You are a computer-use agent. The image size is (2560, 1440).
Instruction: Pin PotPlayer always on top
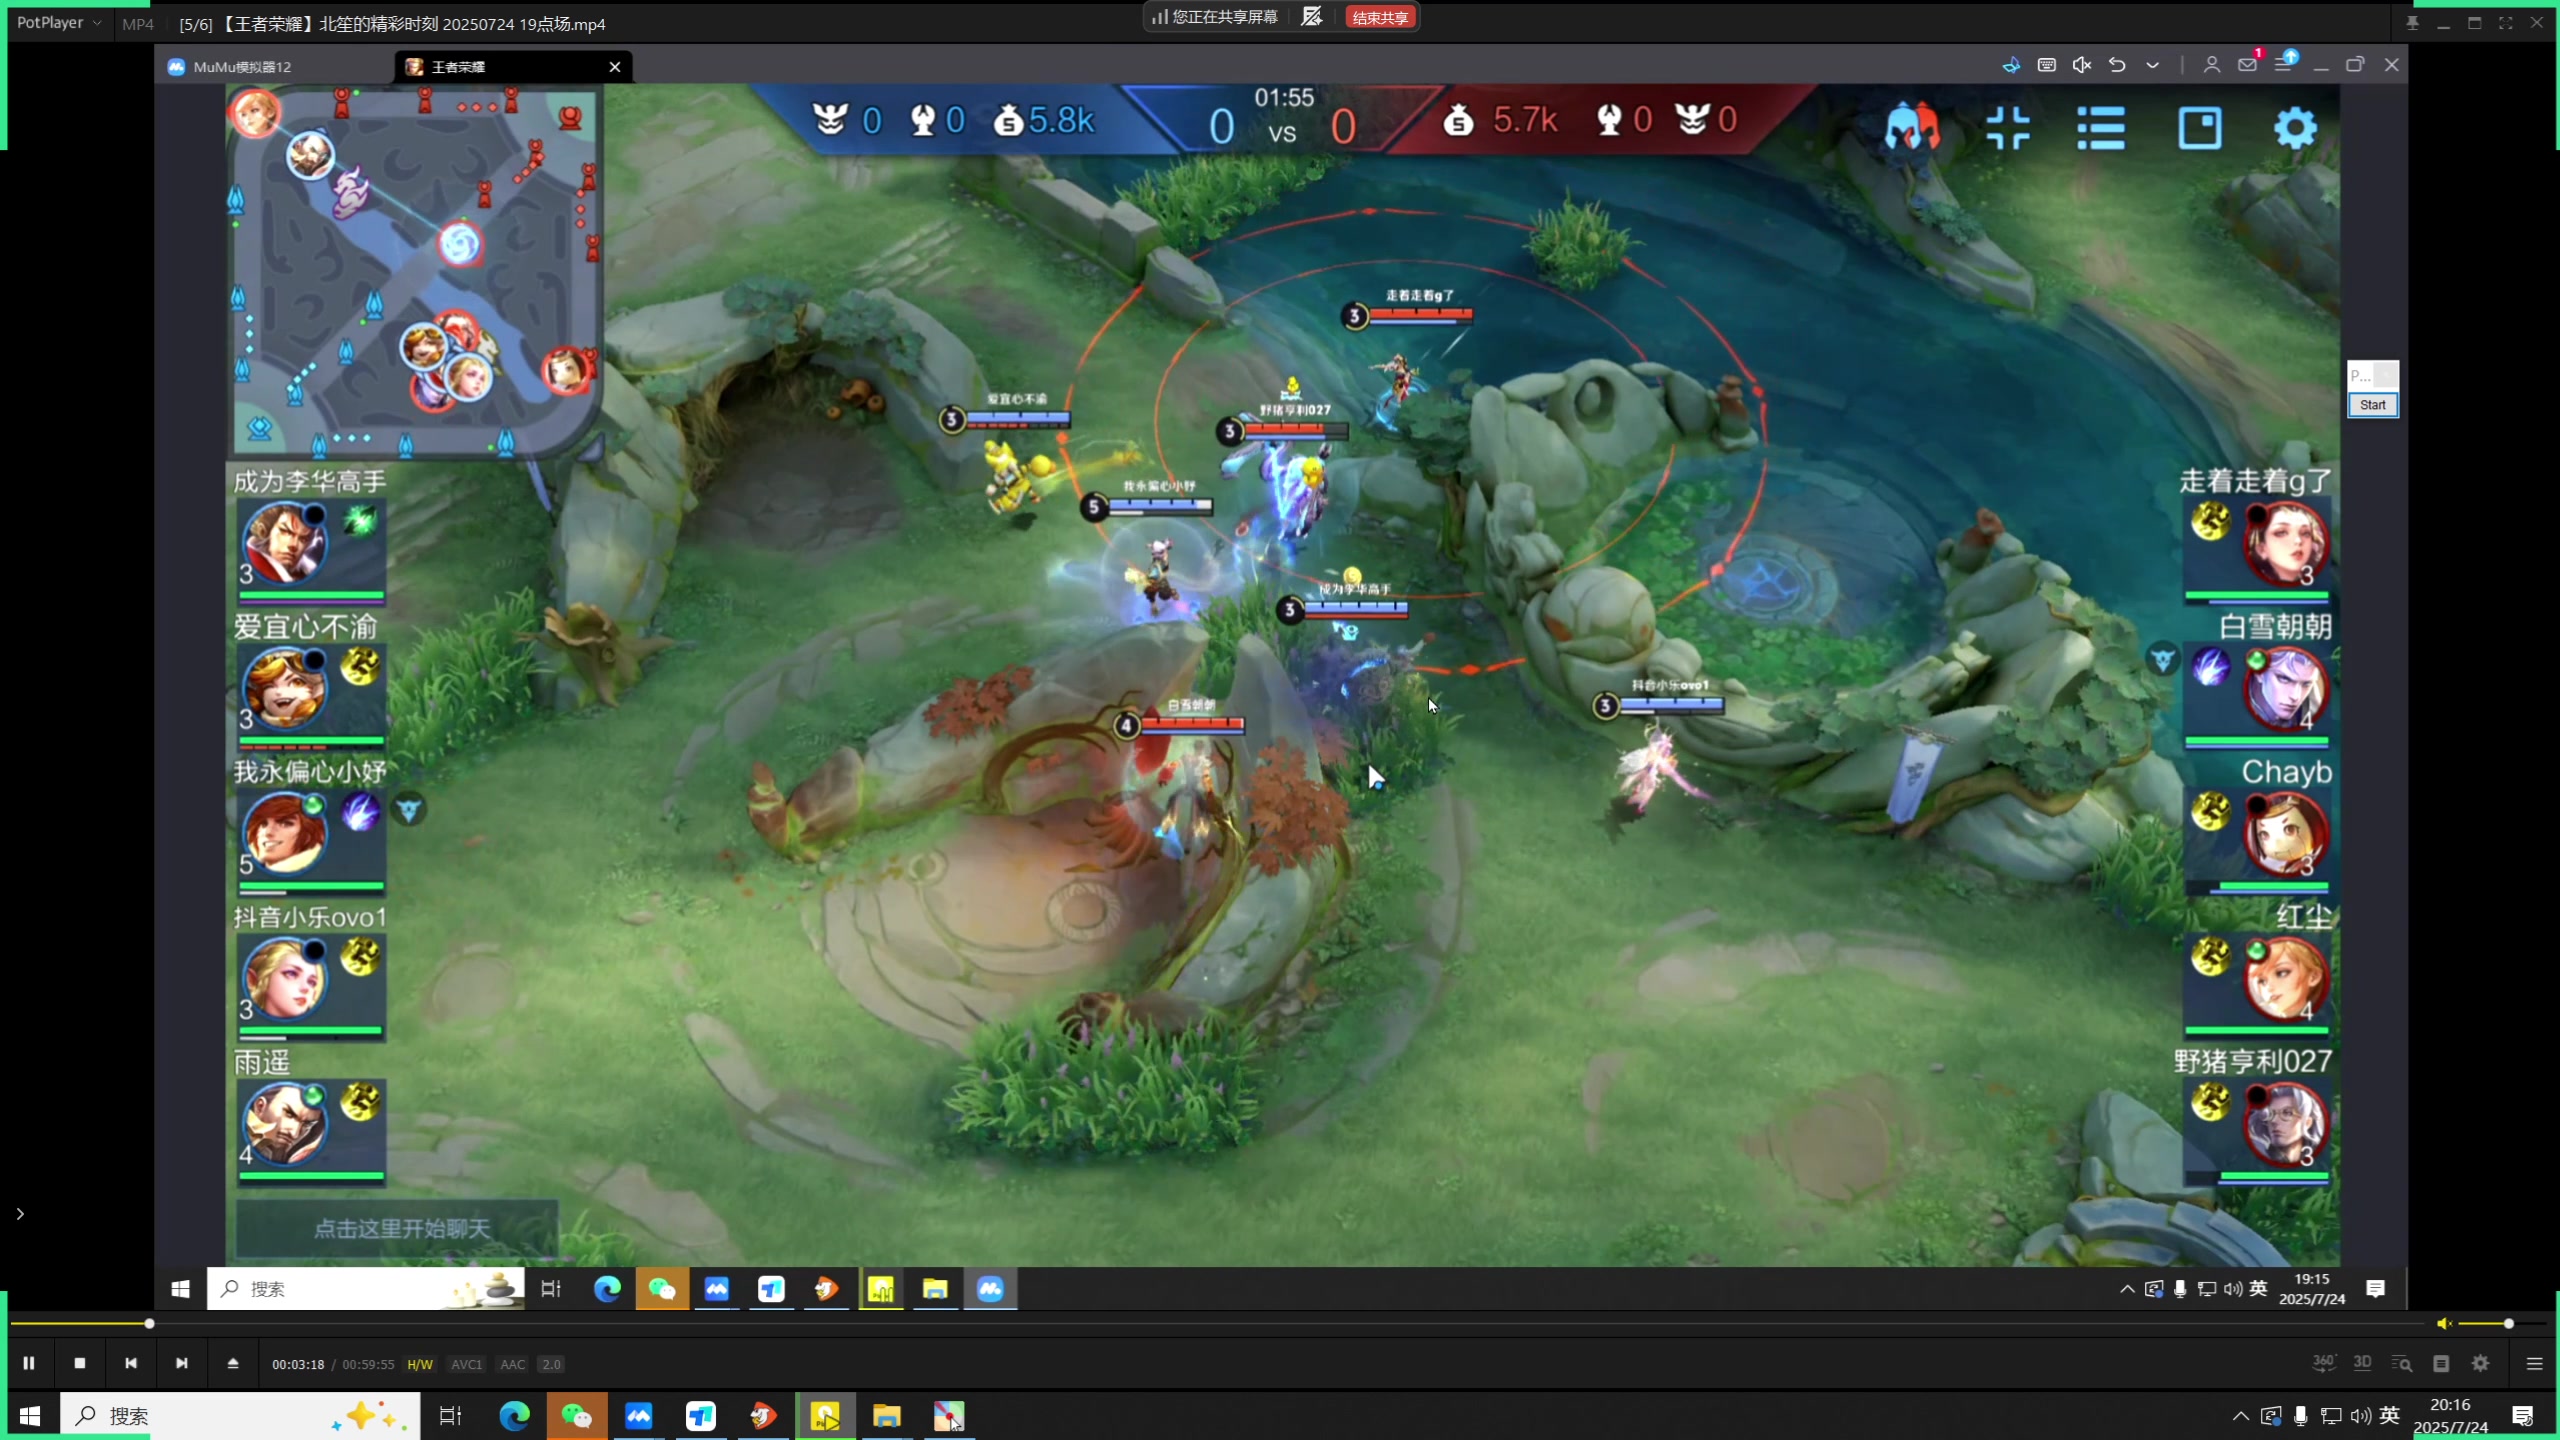point(2412,23)
